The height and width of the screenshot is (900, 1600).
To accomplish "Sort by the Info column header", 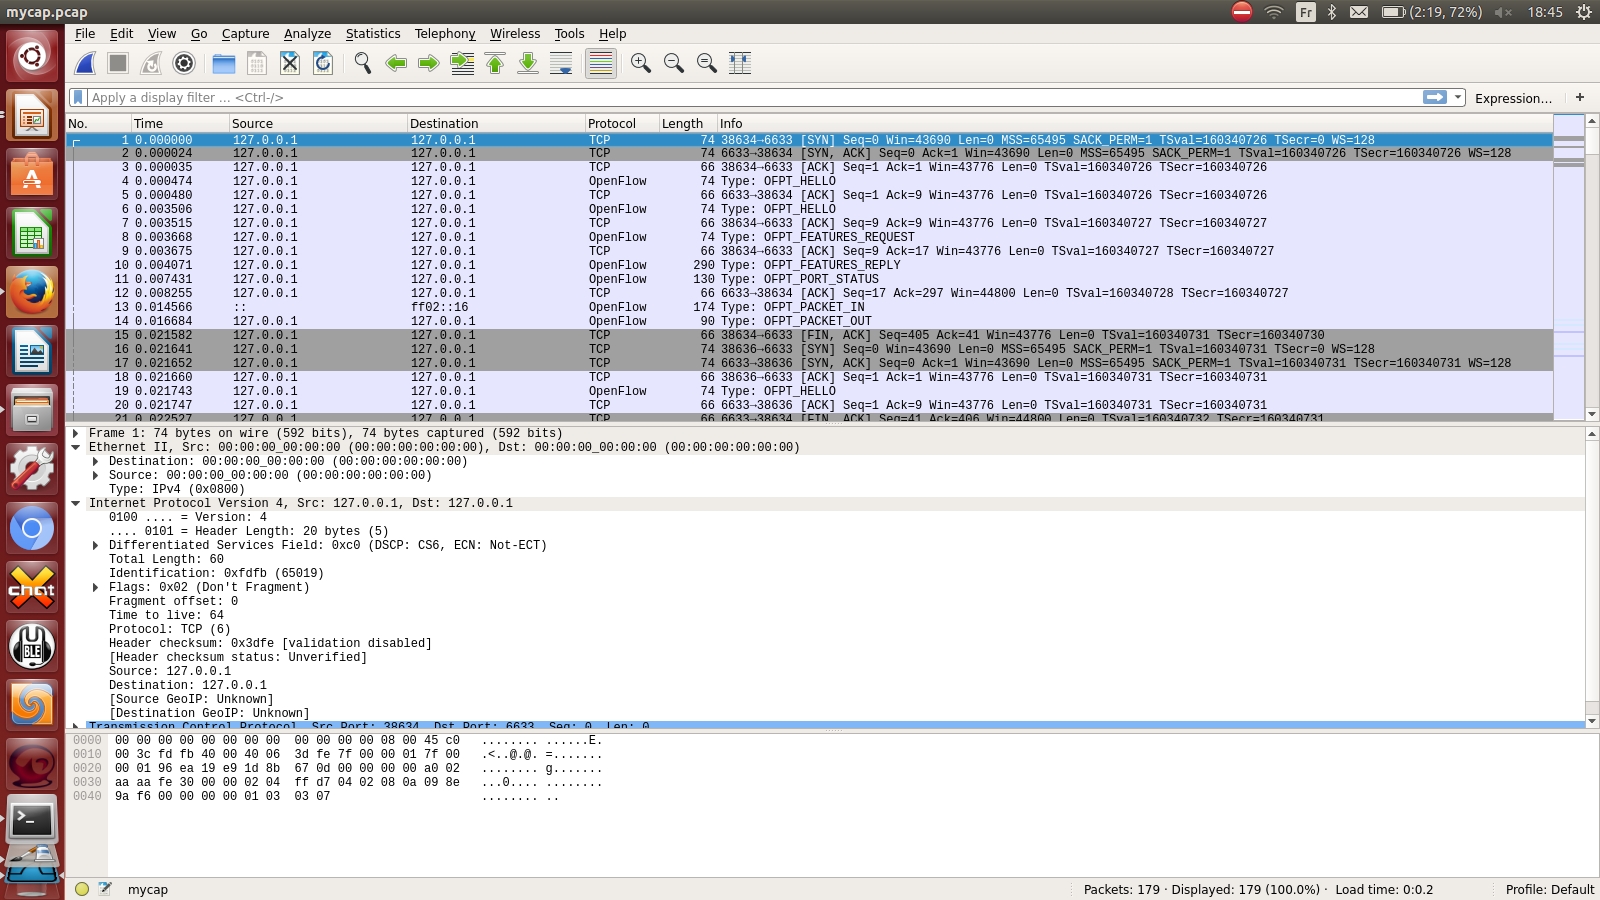I will pyautogui.click(x=1134, y=123).
